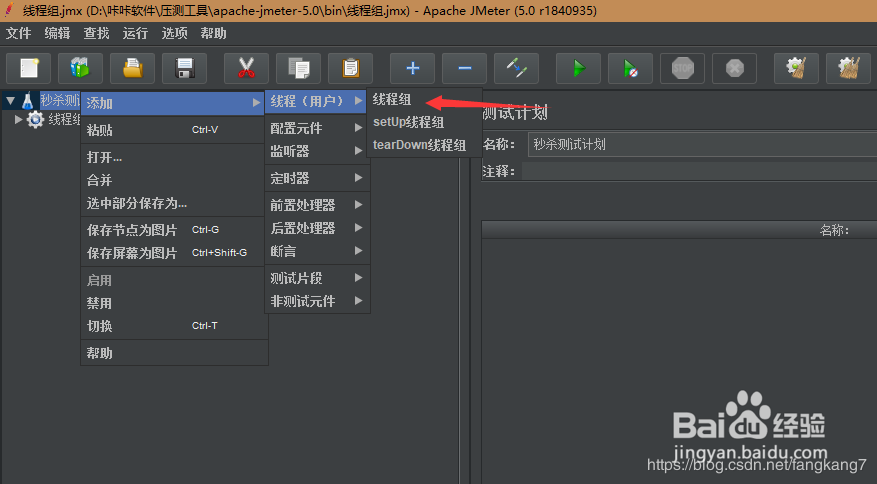Open the 配置元件 submenu

(x=317, y=128)
